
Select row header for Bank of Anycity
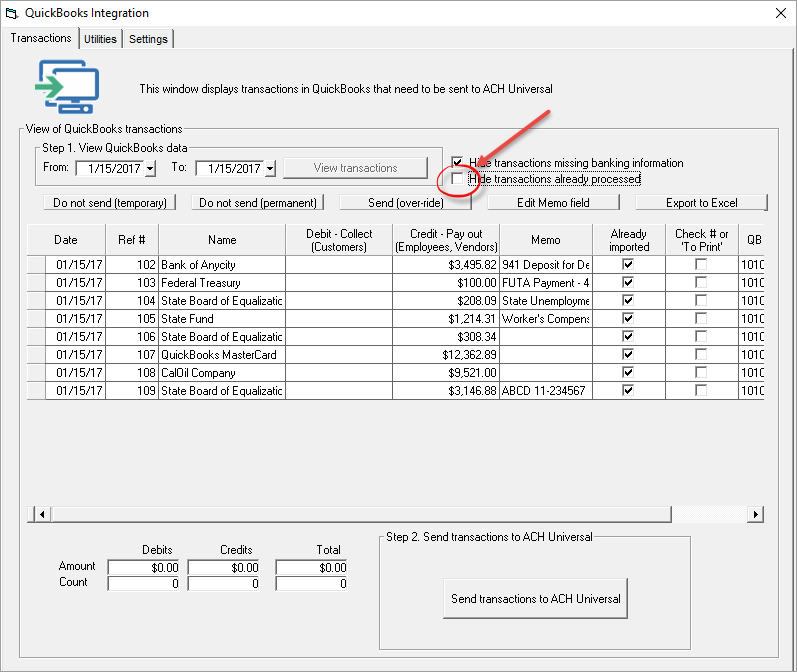pos(36,264)
